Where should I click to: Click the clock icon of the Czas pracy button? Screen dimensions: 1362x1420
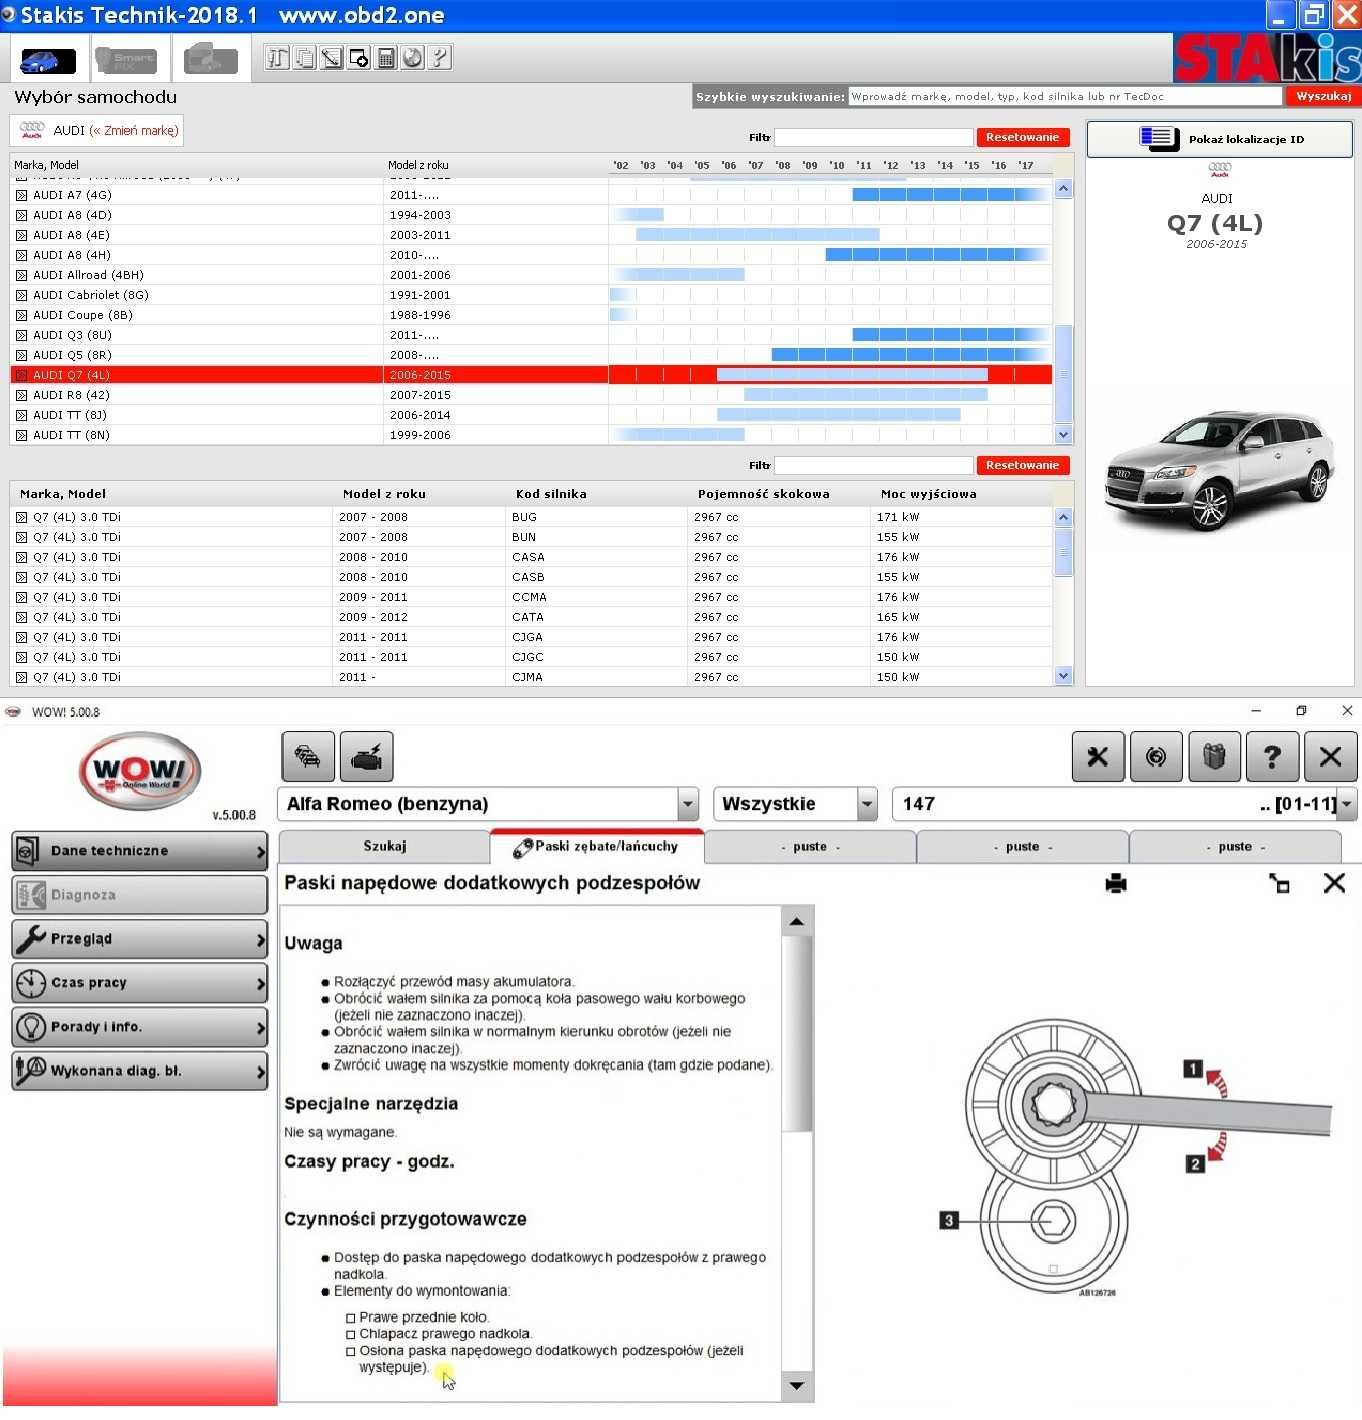click(x=31, y=983)
